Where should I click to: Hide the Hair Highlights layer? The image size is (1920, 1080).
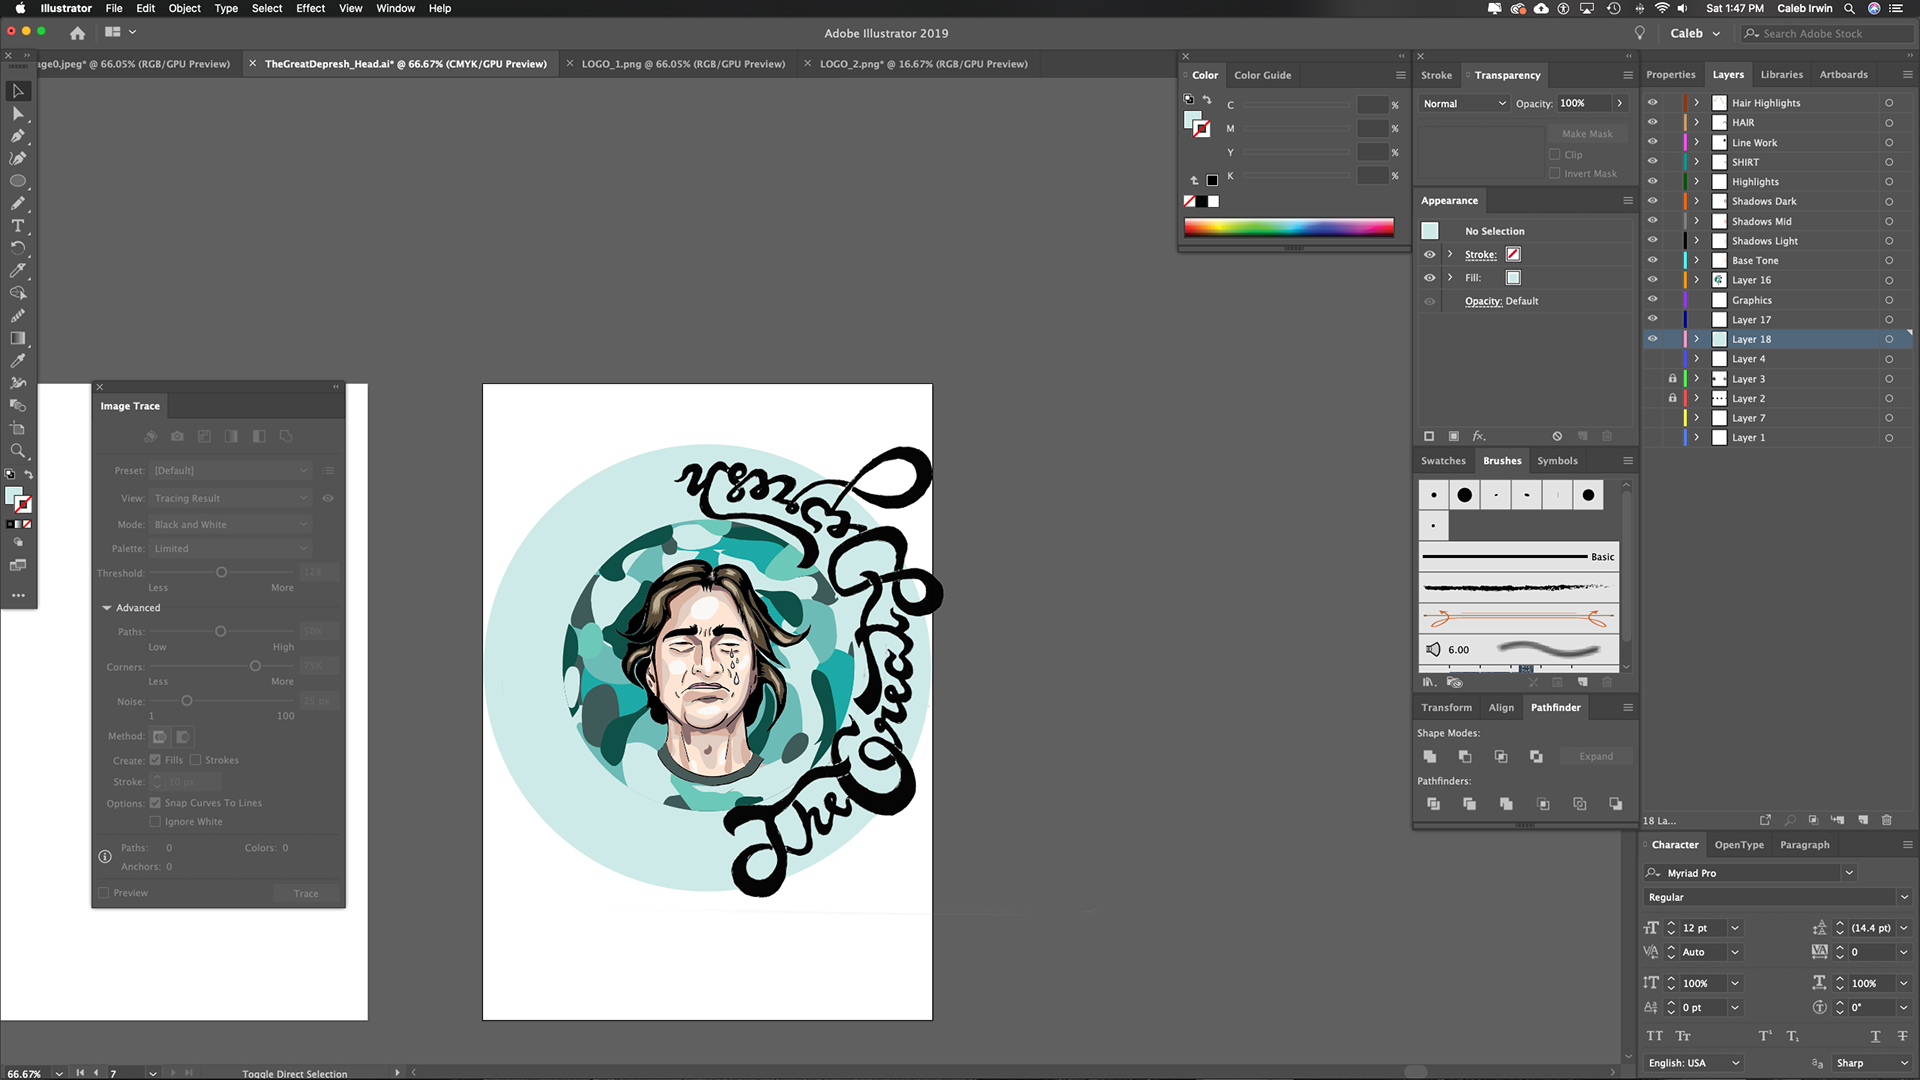(x=1653, y=102)
